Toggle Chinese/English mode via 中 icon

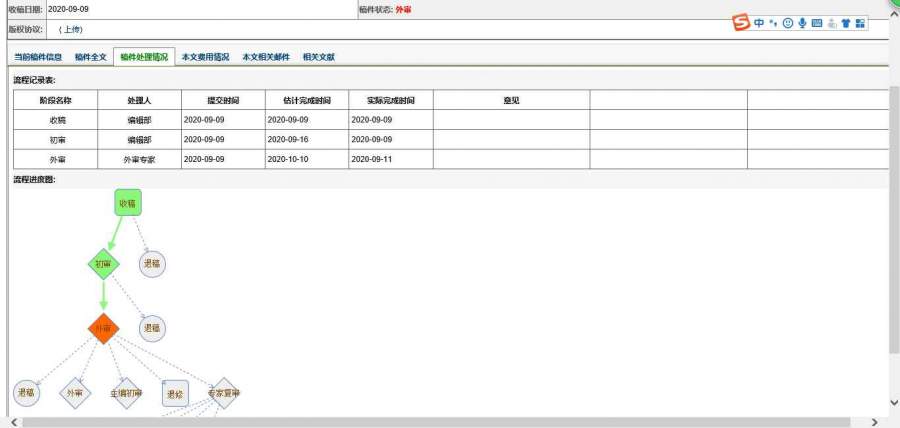tap(759, 23)
